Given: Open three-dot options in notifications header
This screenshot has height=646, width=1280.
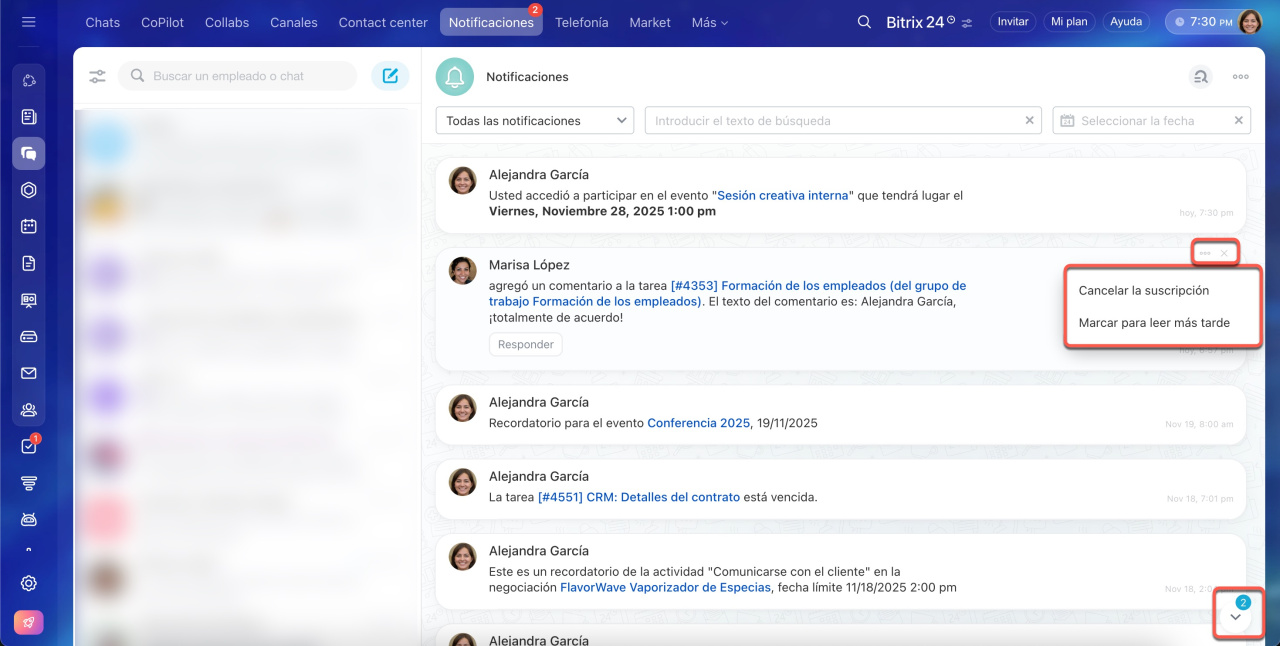Looking at the screenshot, I should tap(1240, 77).
